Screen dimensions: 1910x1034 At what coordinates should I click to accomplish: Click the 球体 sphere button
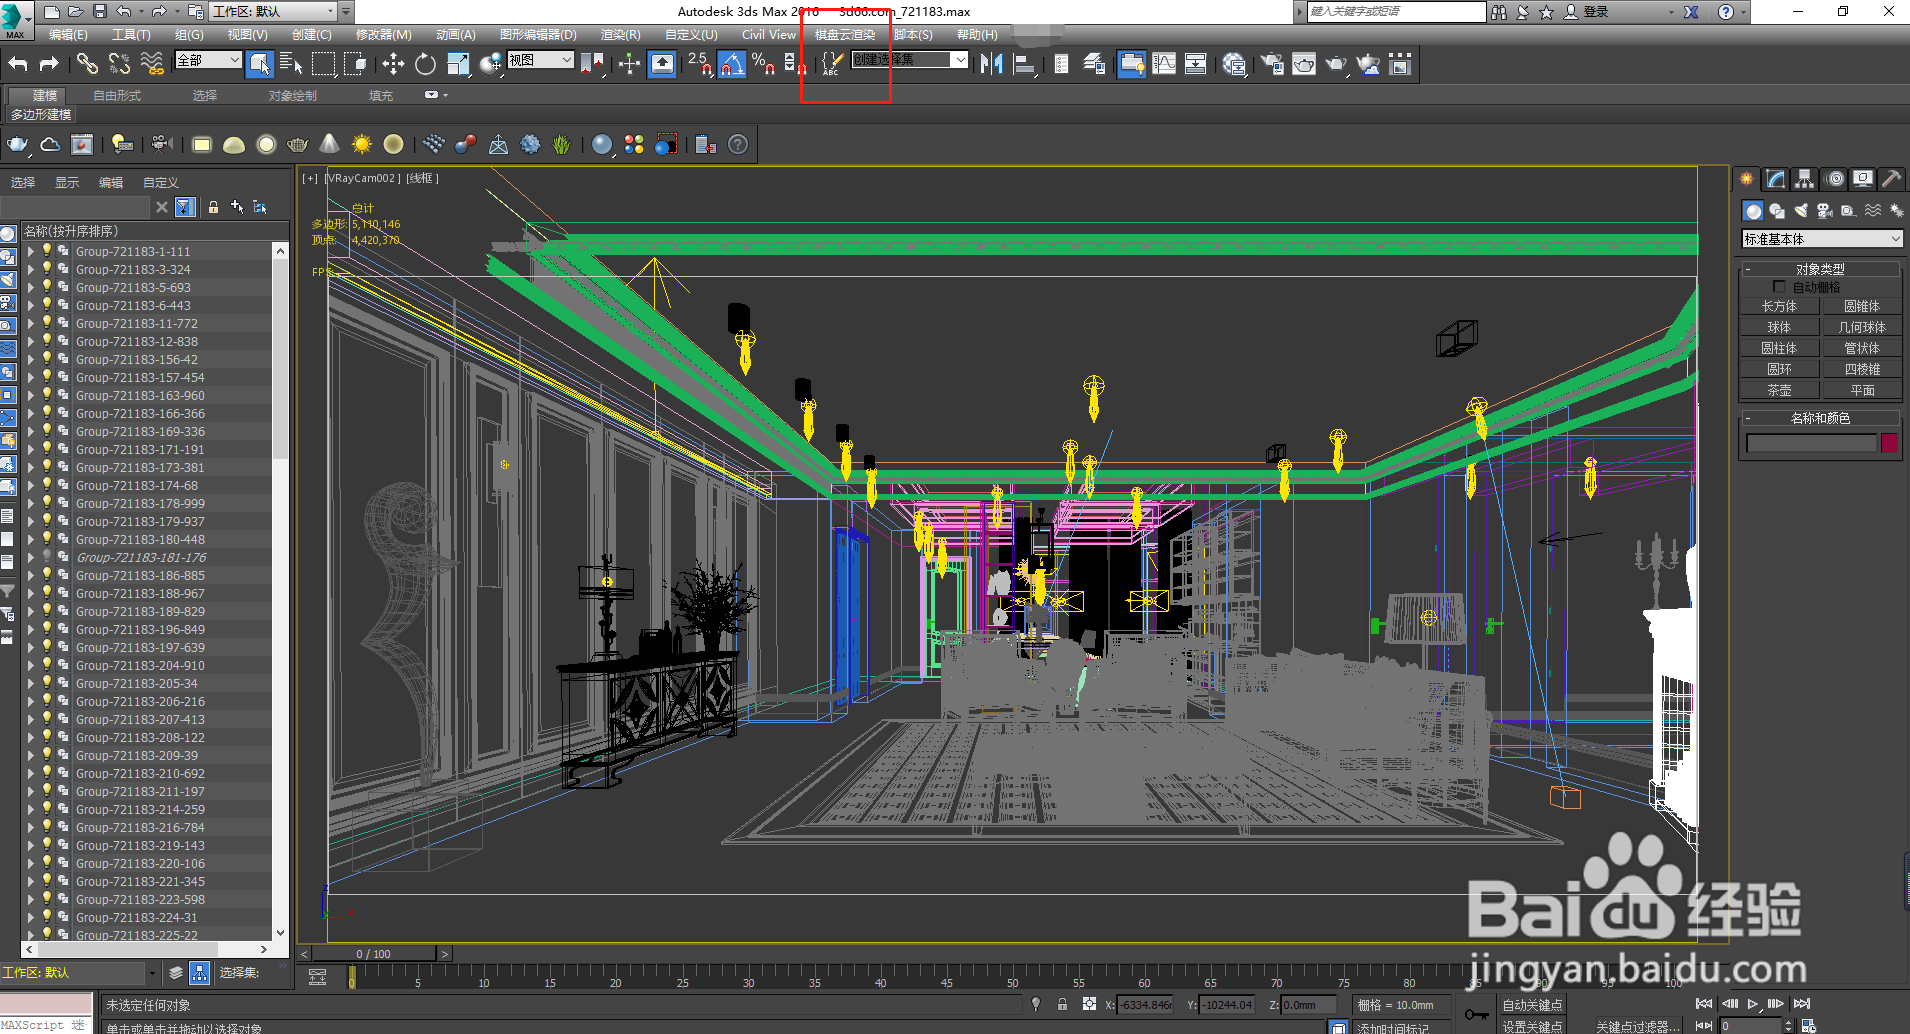tap(1779, 327)
